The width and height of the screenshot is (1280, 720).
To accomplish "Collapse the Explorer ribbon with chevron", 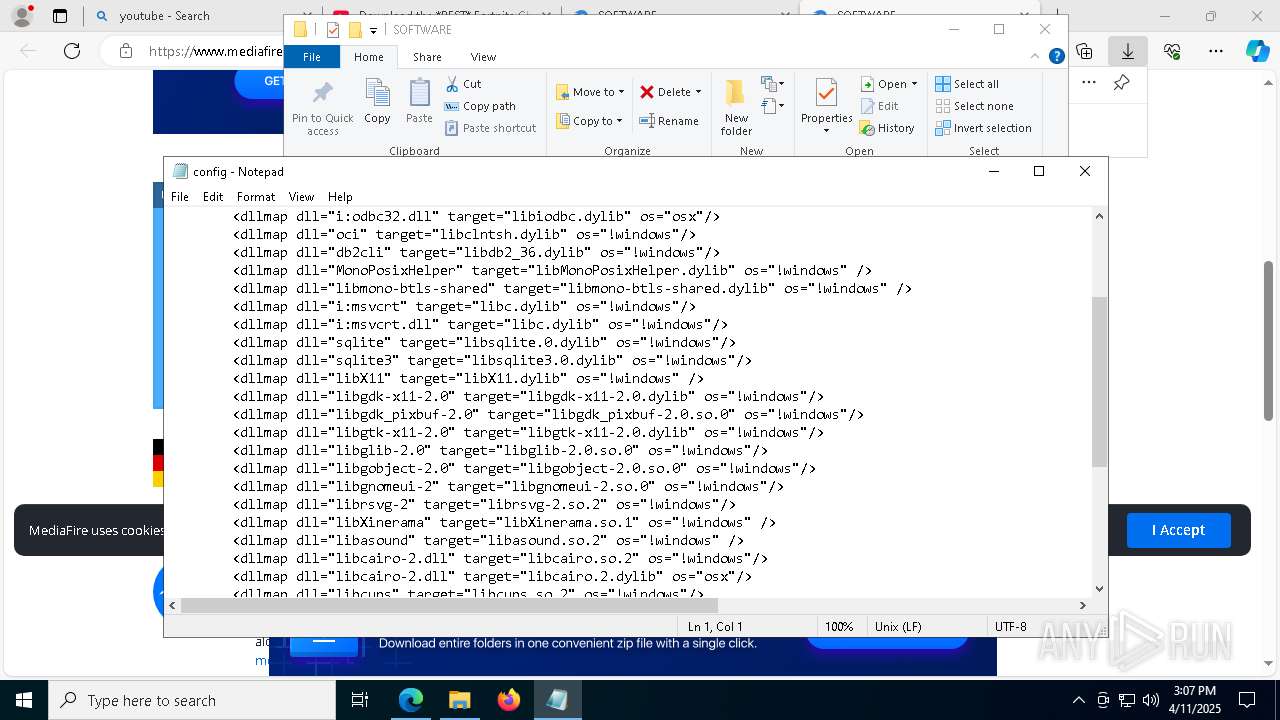I will (x=1035, y=56).
